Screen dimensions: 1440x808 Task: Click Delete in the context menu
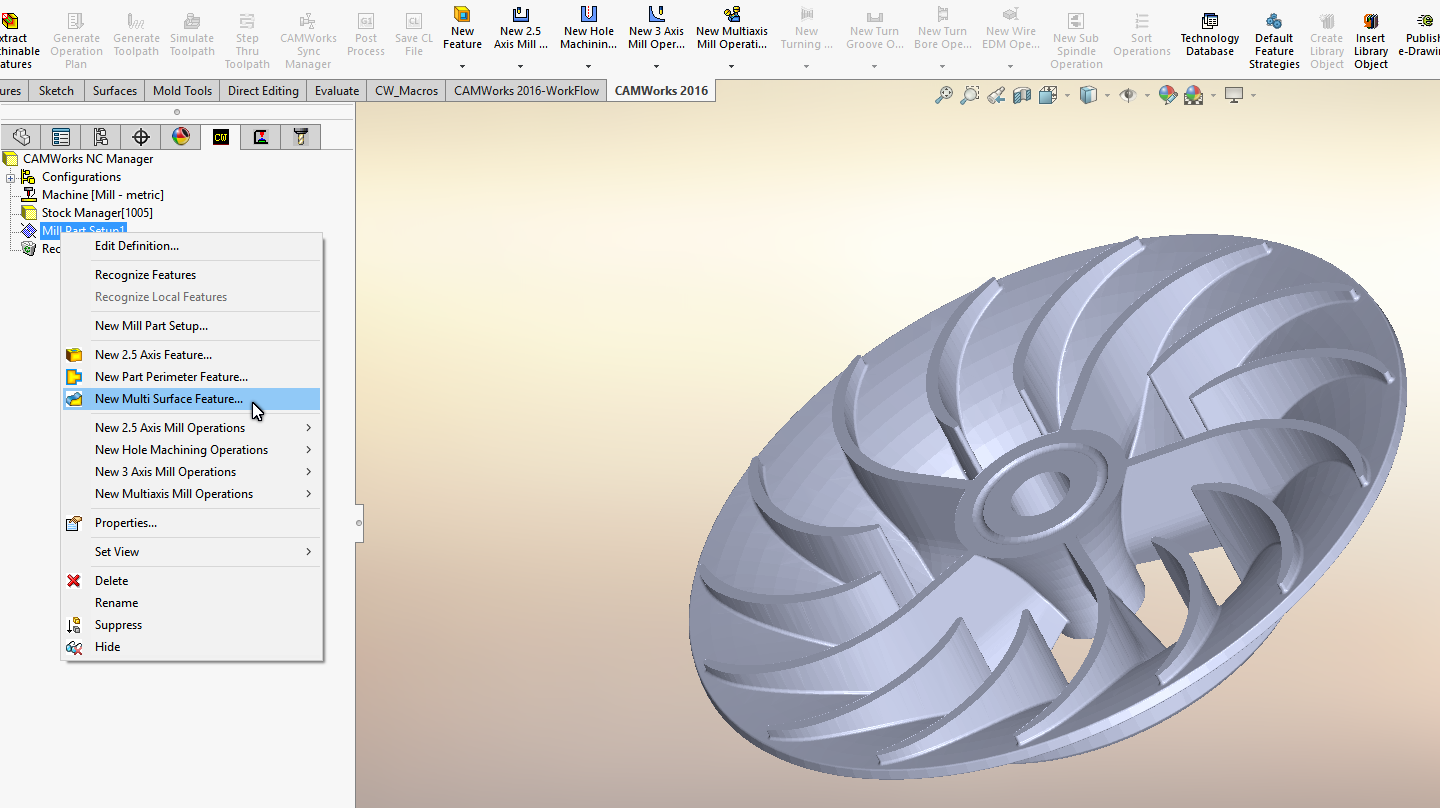tap(111, 581)
